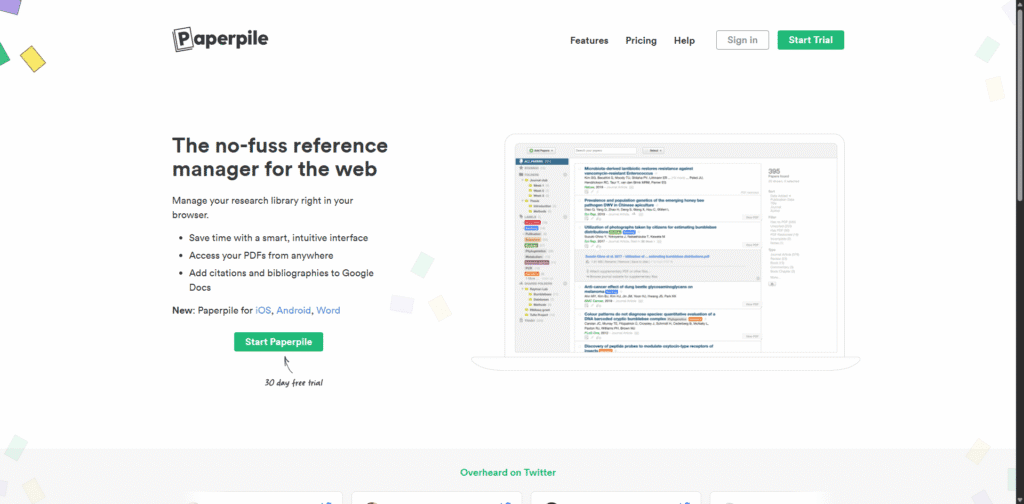
Task: Click the Paperpile logo
Action: click(x=220, y=39)
